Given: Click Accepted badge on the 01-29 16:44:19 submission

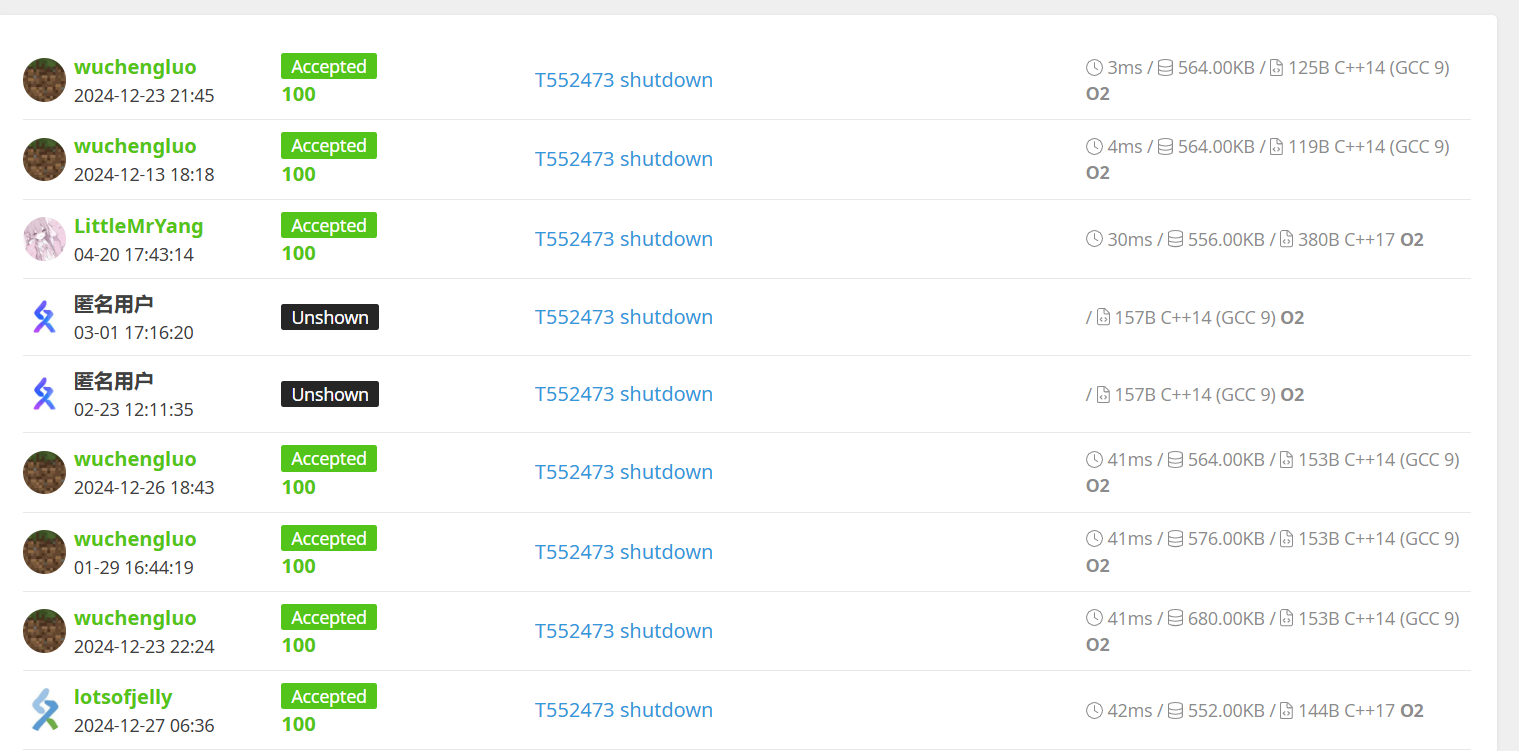Looking at the screenshot, I should tap(329, 539).
